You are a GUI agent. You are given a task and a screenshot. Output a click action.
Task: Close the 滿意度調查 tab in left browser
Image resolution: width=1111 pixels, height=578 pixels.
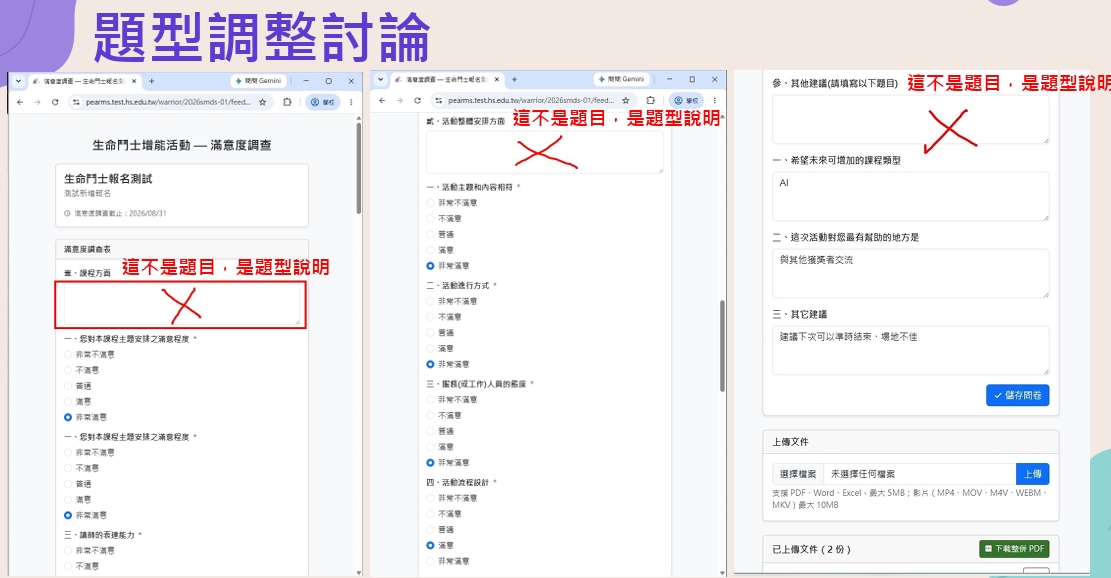coord(134,81)
